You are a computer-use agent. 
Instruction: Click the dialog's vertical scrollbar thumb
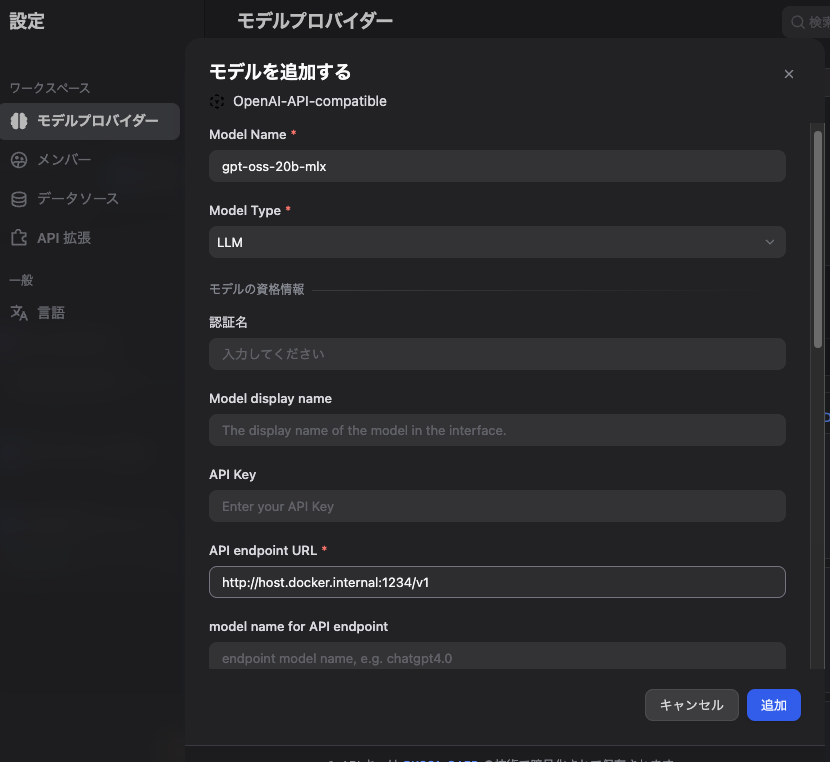(x=818, y=239)
